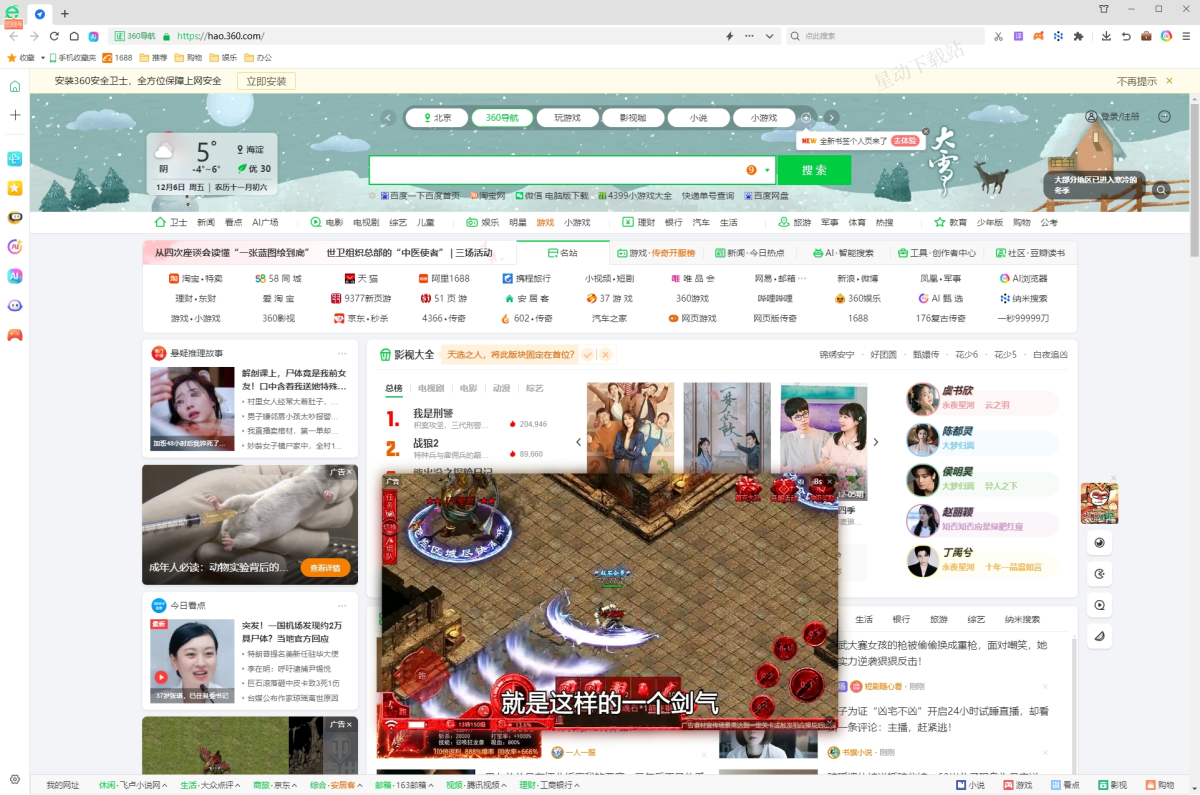Add a channel with the plus circle icon
The height and width of the screenshot is (795, 1200).
click(807, 118)
